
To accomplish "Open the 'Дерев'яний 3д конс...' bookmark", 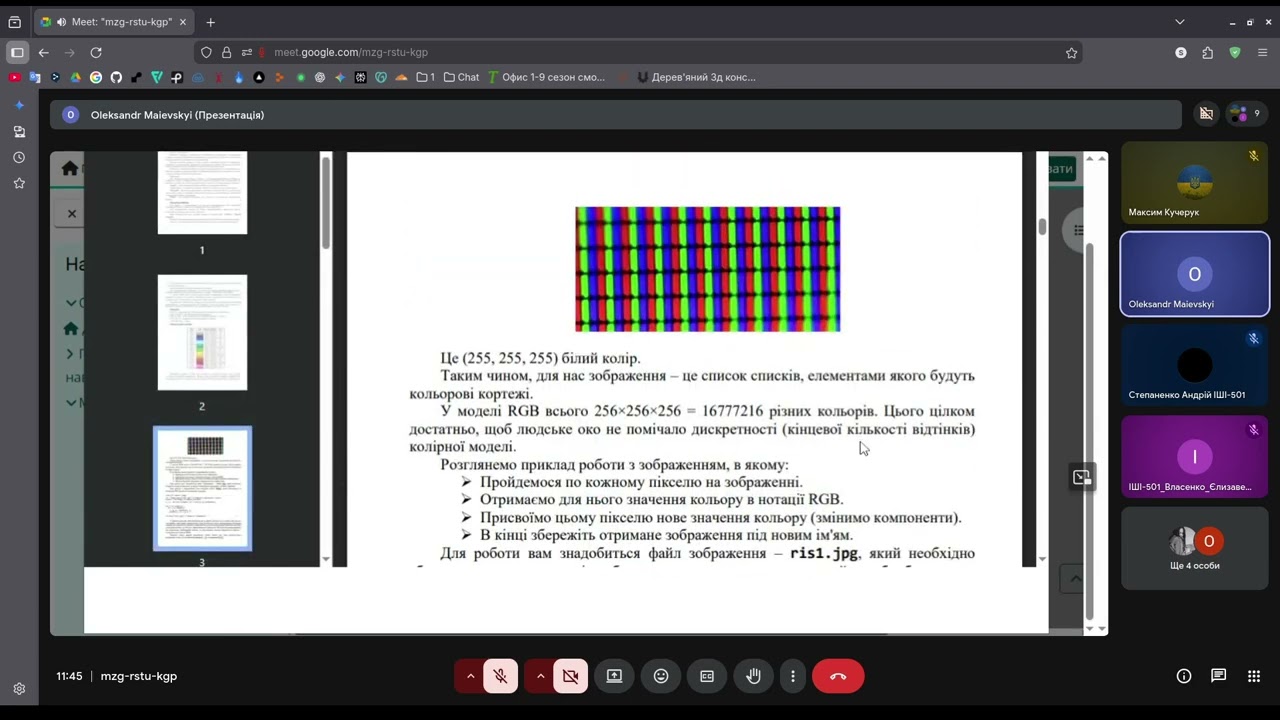I will coord(696,77).
